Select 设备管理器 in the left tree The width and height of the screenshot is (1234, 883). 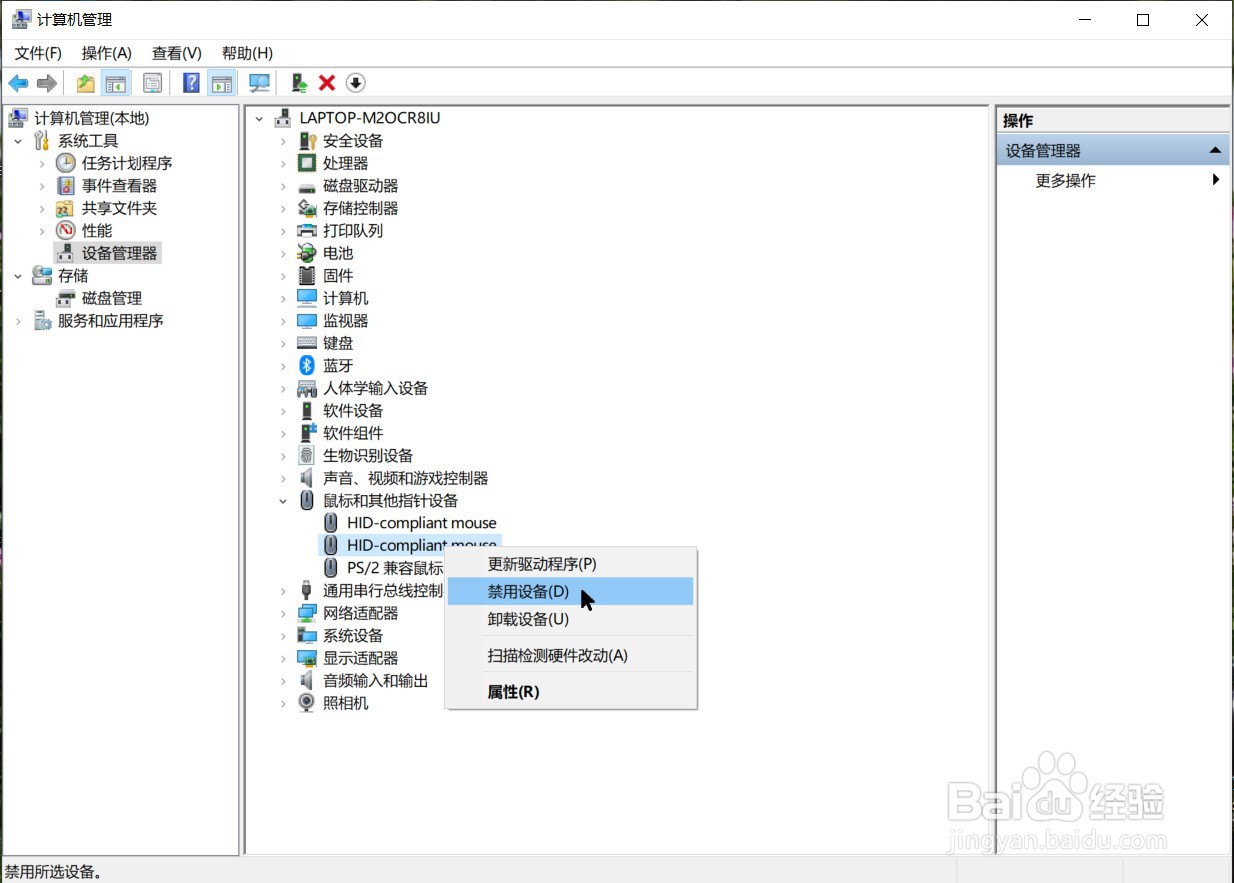click(x=119, y=253)
